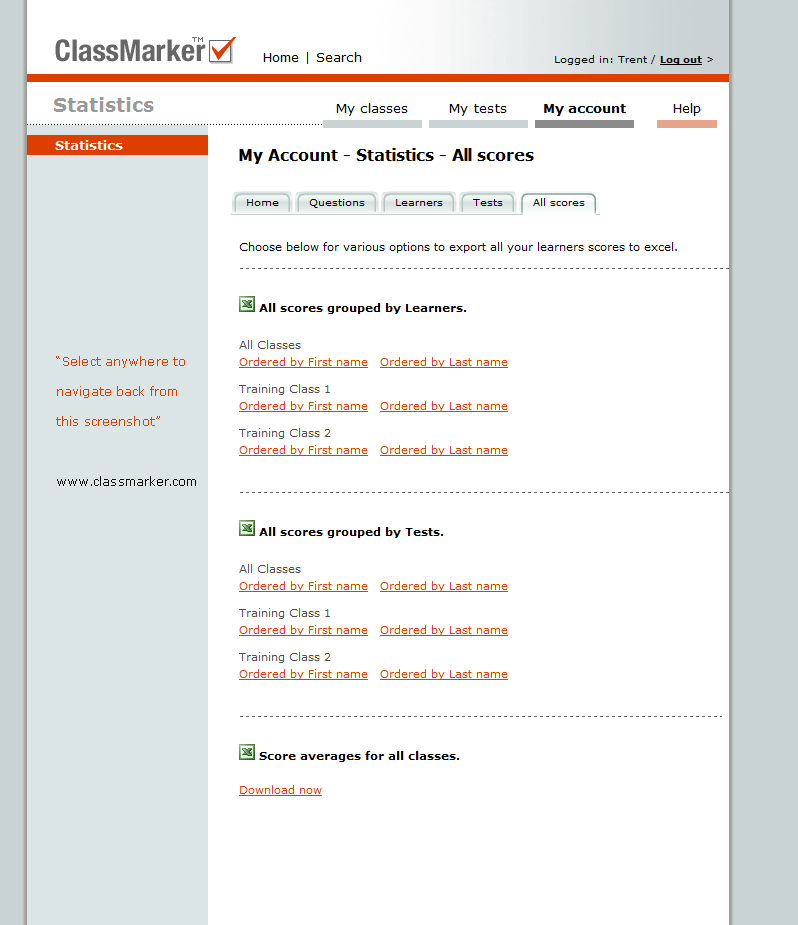The image size is (798, 925).
Task: Export Learners Training Class 2 by Last name
Action: tap(444, 450)
